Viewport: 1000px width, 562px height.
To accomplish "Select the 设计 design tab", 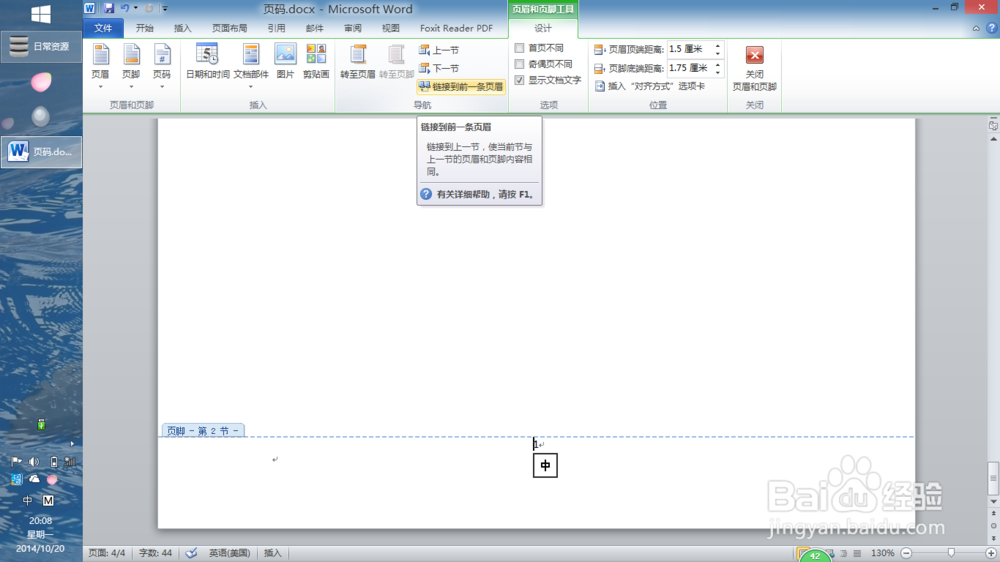I will point(543,28).
